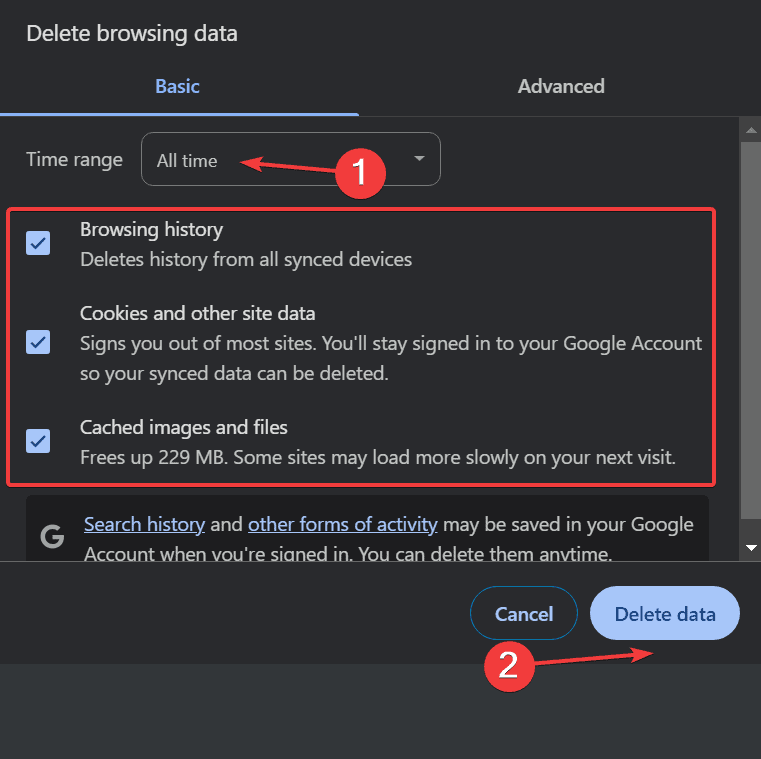This screenshot has width=761, height=759.
Task: Click the scrollbar up arrow
Action: coord(751,130)
